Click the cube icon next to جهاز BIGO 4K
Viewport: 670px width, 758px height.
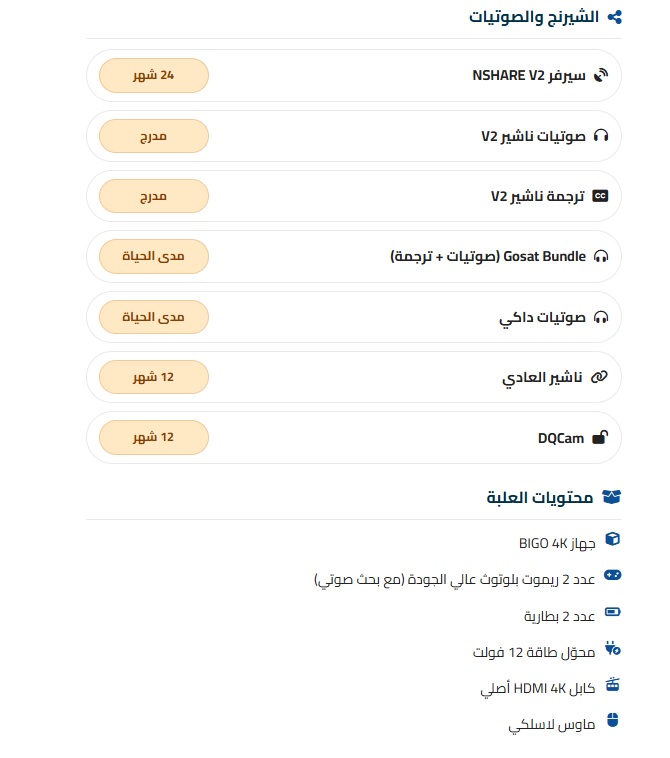point(613,540)
